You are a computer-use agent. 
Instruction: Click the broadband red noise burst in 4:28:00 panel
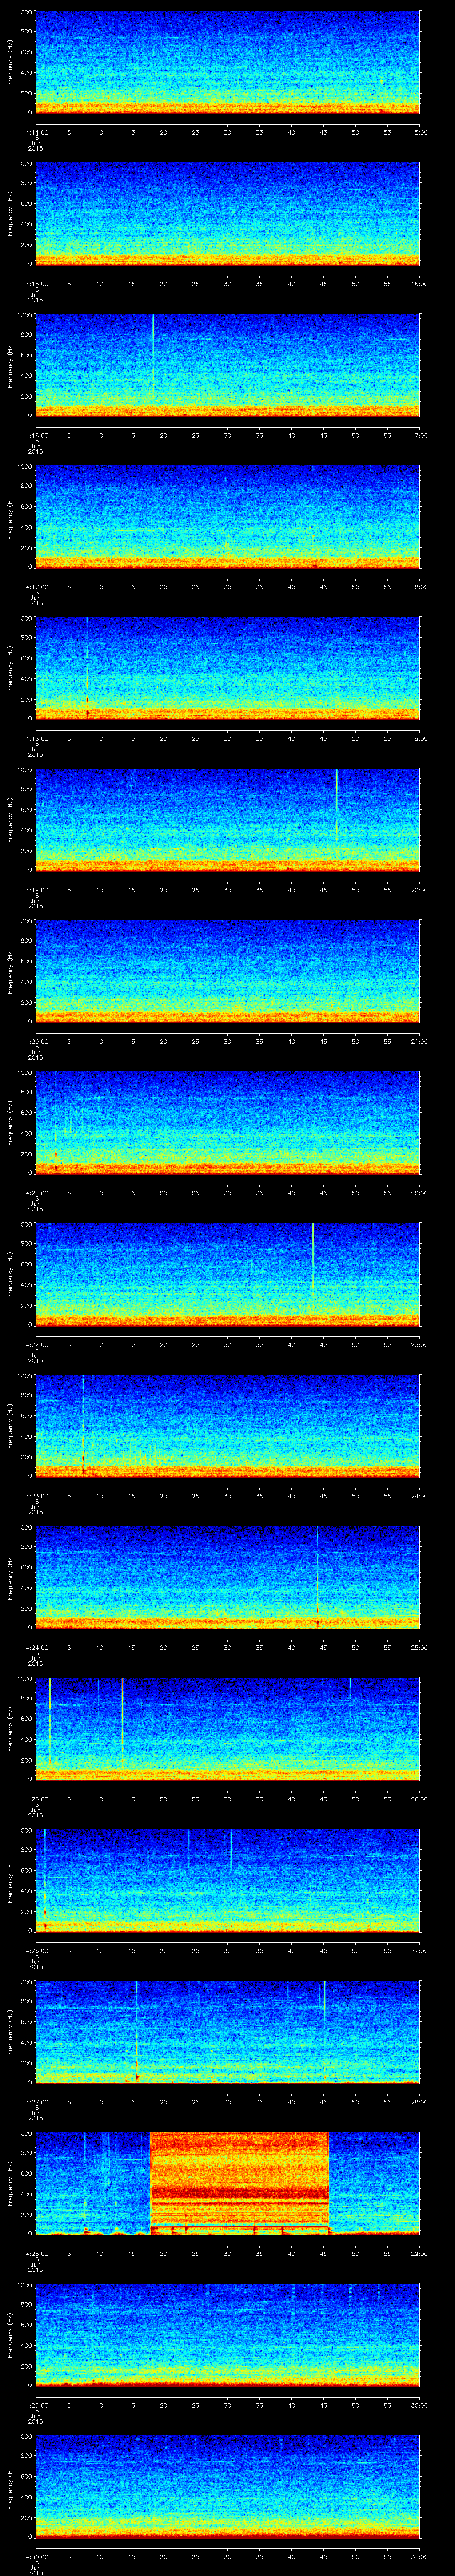pyautogui.click(x=239, y=2182)
